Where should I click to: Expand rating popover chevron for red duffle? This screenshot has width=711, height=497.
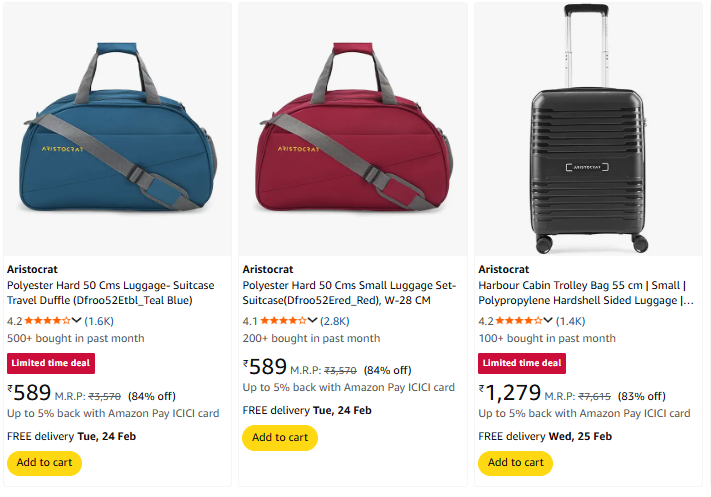tap(314, 321)
